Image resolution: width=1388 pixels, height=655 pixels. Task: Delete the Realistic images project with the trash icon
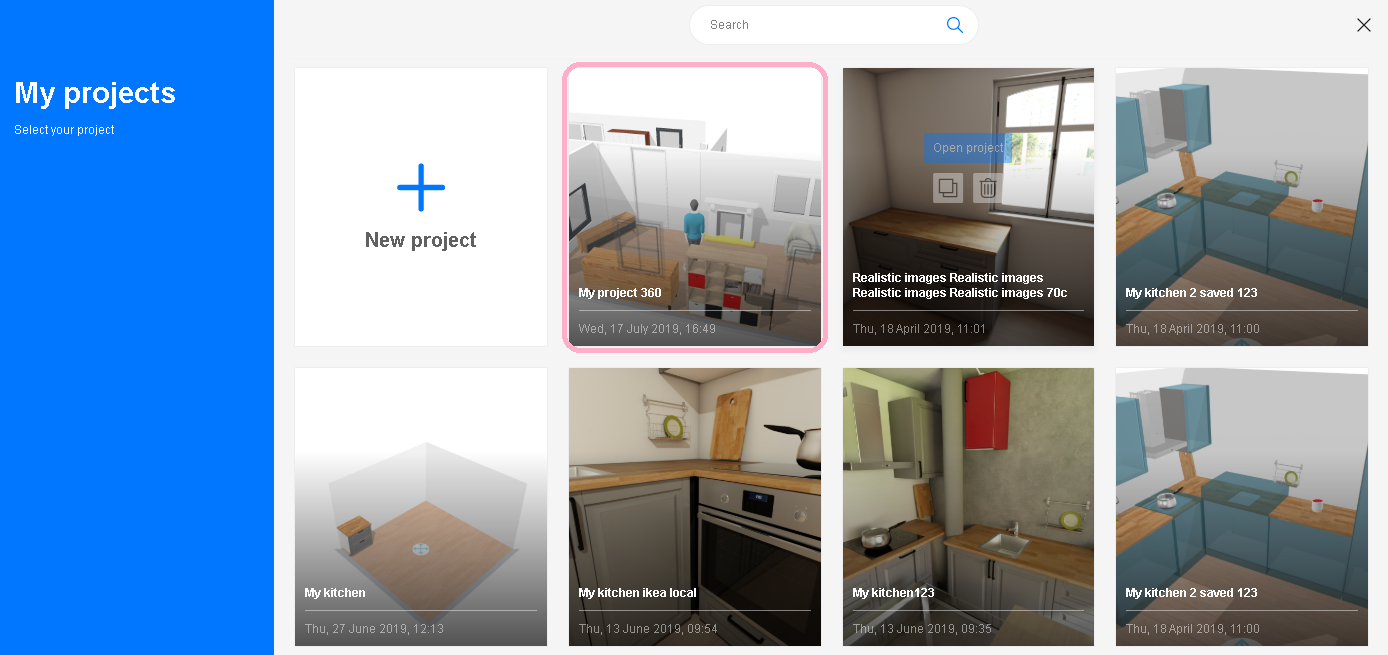pyautogui.click(x=987, y=187)
